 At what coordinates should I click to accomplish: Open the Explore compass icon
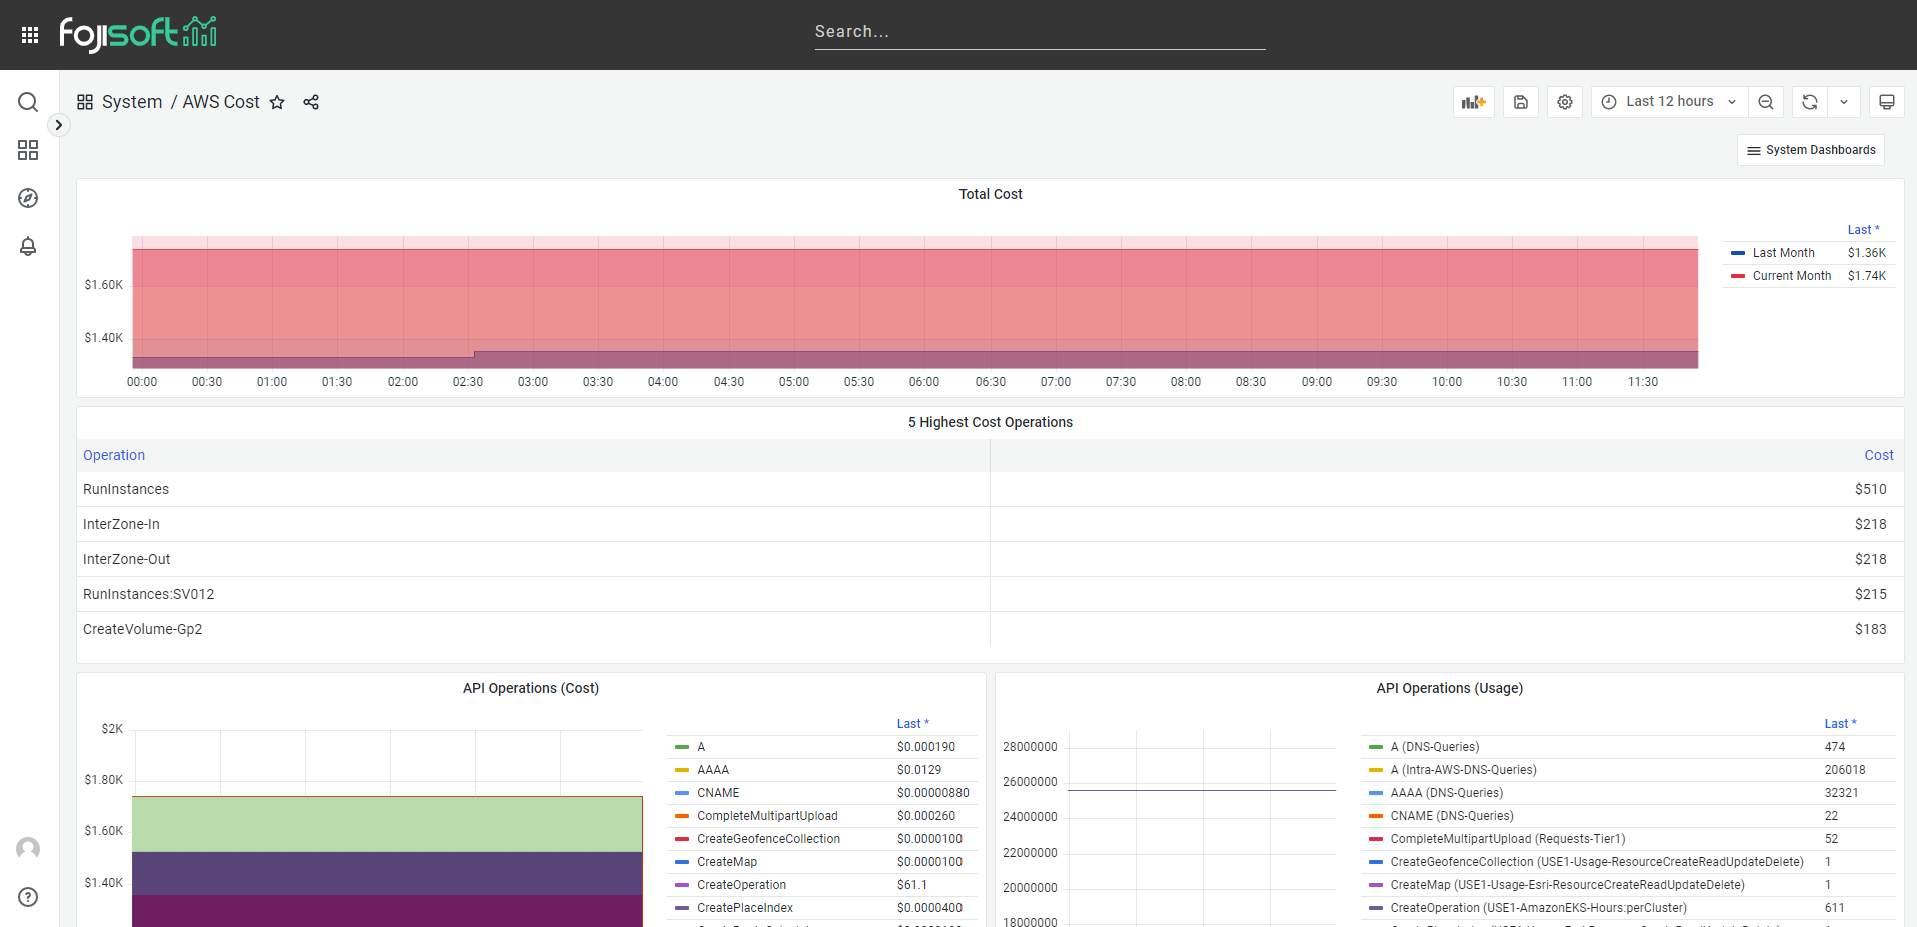click(x=28, y=198)
